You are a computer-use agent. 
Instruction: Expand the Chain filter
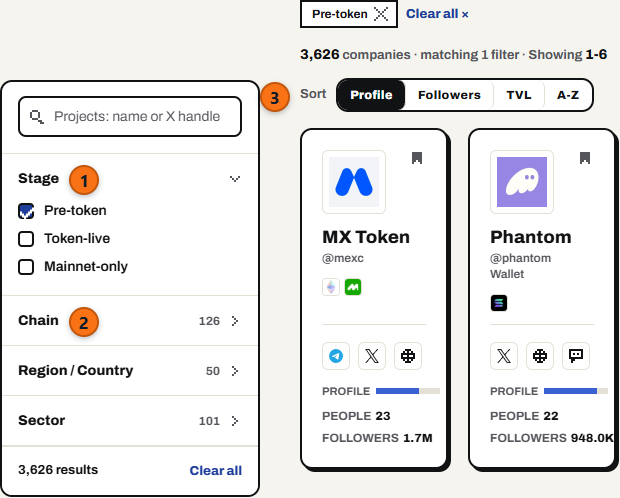click(x=130, y=321)
